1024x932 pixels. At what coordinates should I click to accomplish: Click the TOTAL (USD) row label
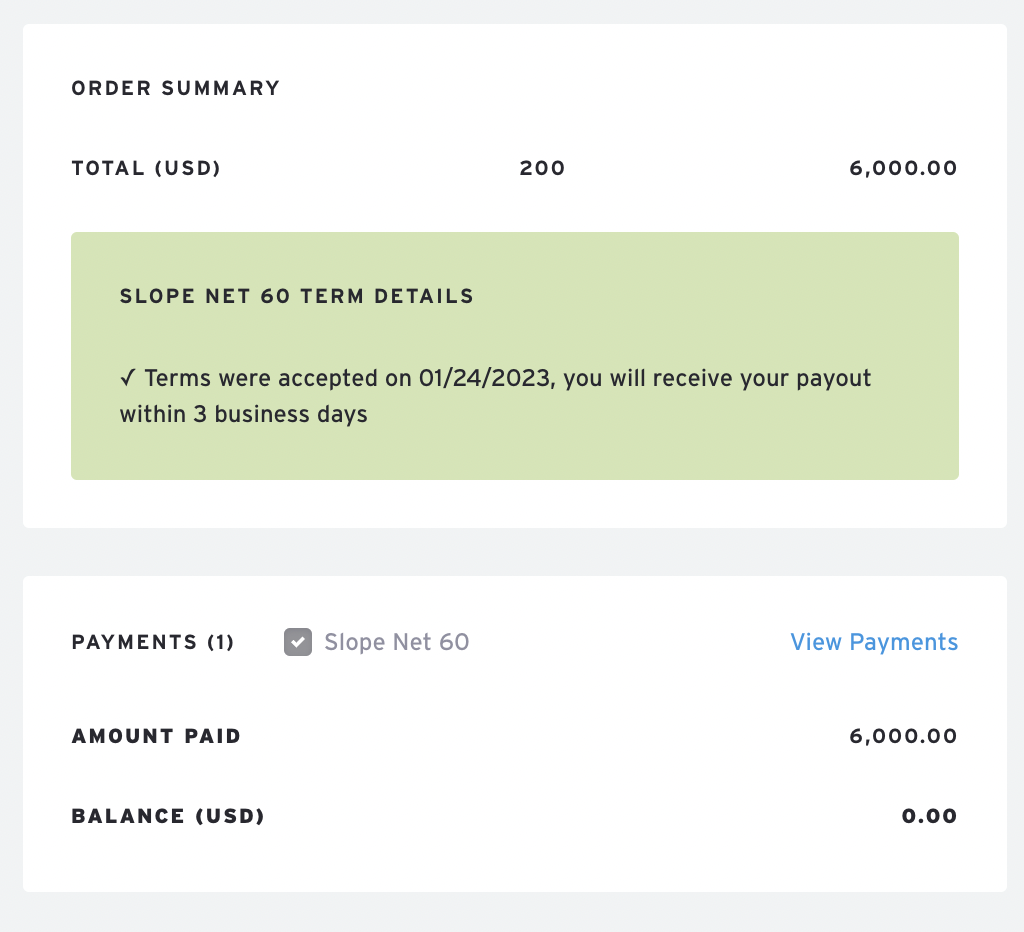[x=146, y=168]
